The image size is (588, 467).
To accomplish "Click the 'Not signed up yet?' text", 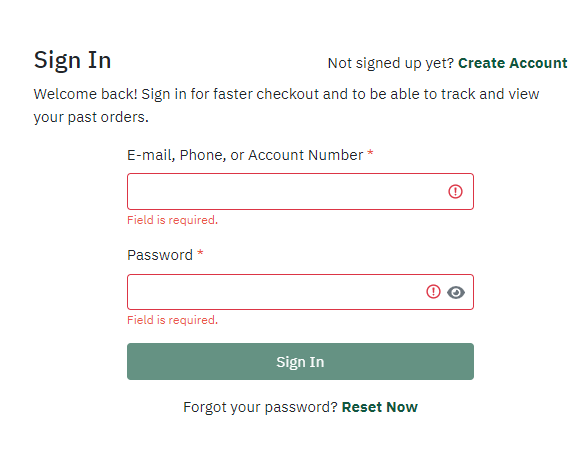I will [391, 63].
